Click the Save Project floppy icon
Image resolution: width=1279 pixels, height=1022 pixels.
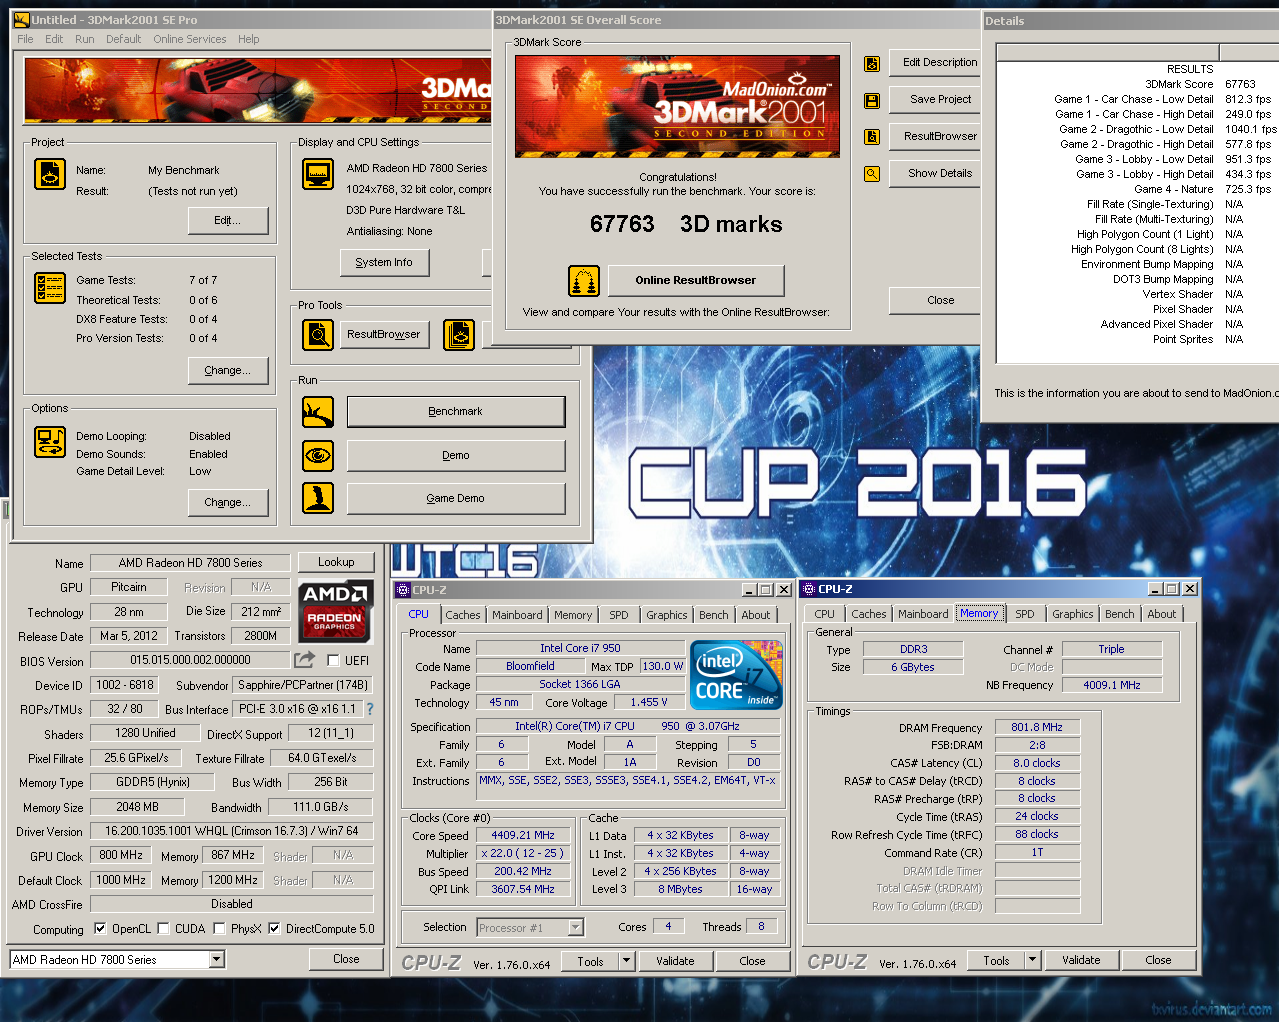(x=872, y=100)
